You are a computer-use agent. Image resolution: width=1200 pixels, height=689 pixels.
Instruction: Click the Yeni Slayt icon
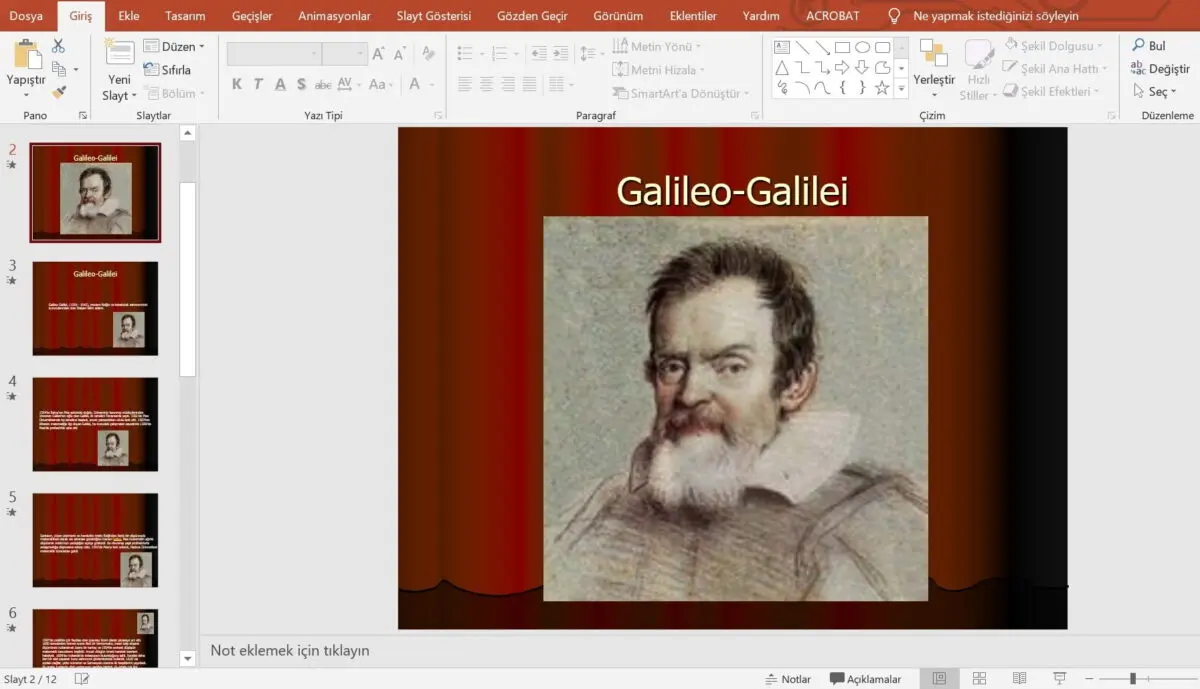(119, 53)
